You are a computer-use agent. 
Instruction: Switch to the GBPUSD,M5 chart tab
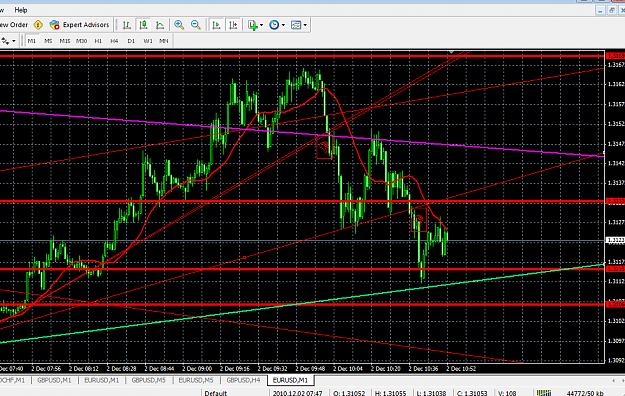148,380
